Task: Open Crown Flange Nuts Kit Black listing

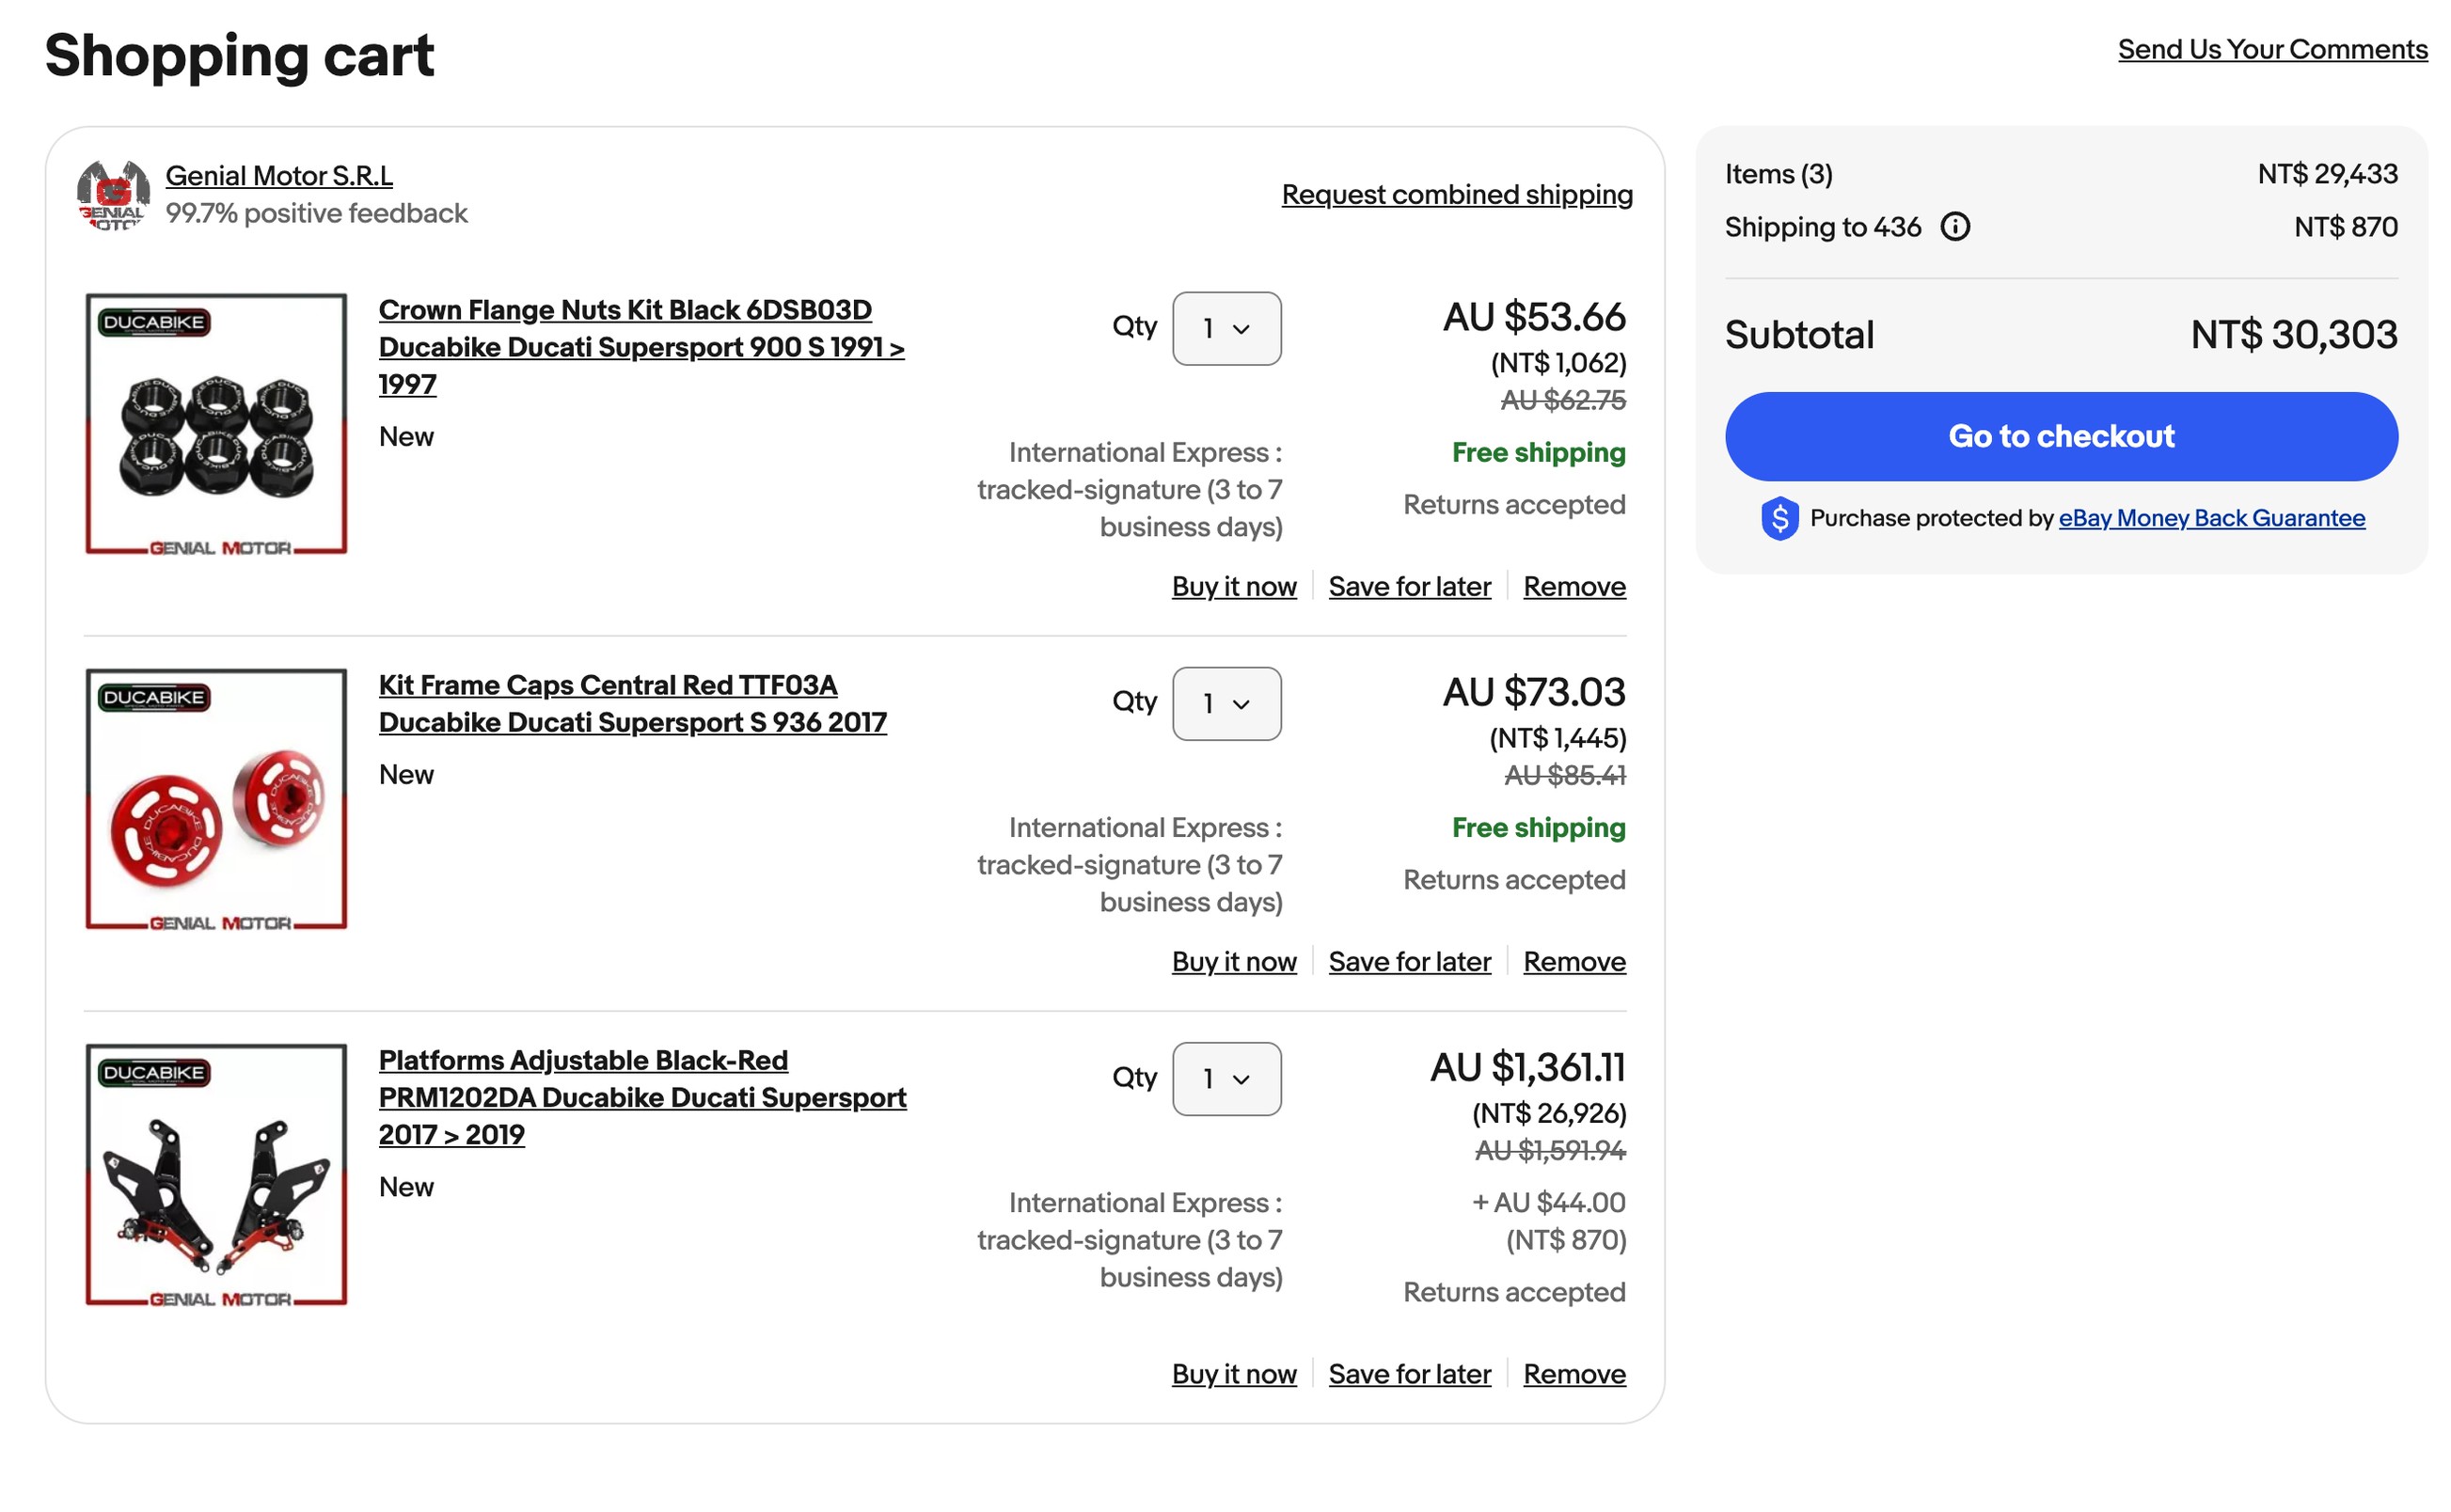Action: pyautogui.click(x=641, y=347)
